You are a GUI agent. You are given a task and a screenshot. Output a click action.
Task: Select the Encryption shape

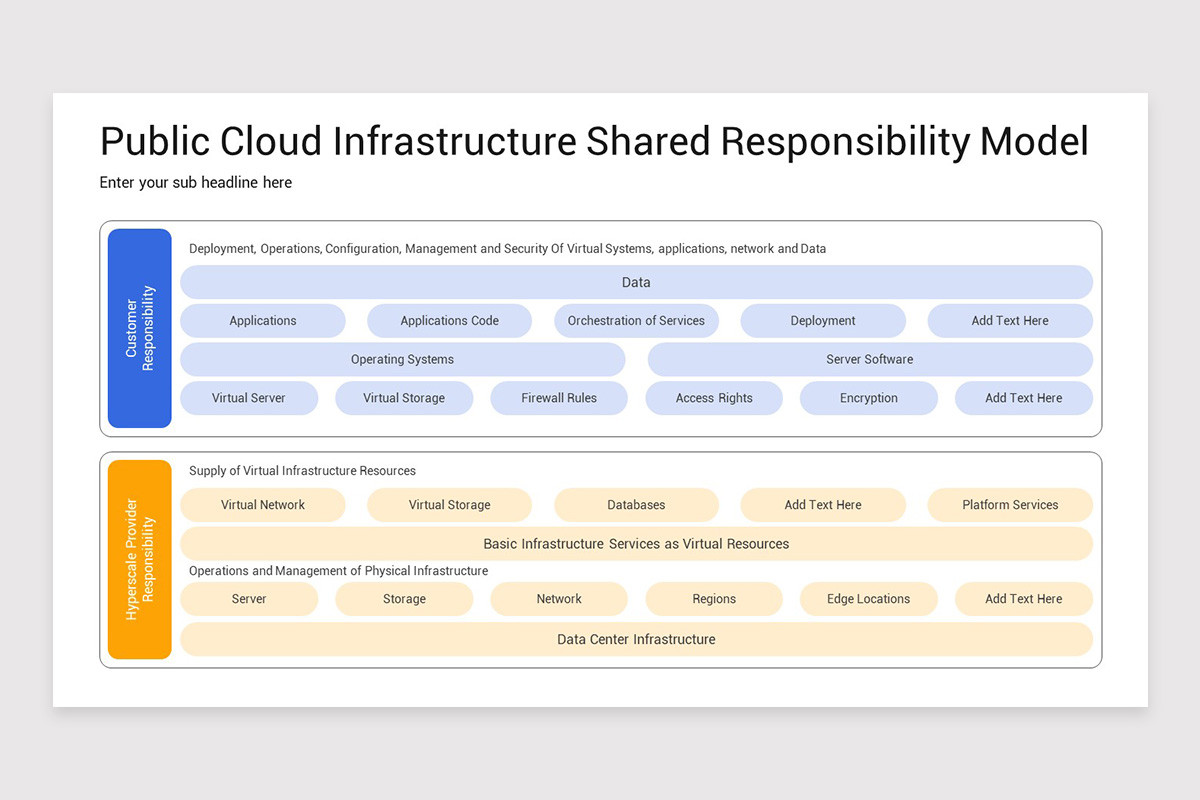(869, 397)
